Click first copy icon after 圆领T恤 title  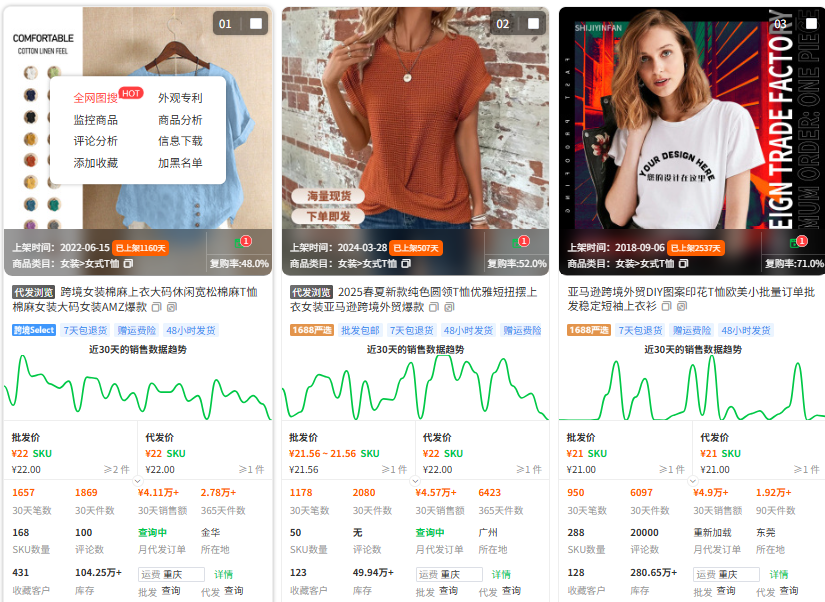[x=434, y=307]
